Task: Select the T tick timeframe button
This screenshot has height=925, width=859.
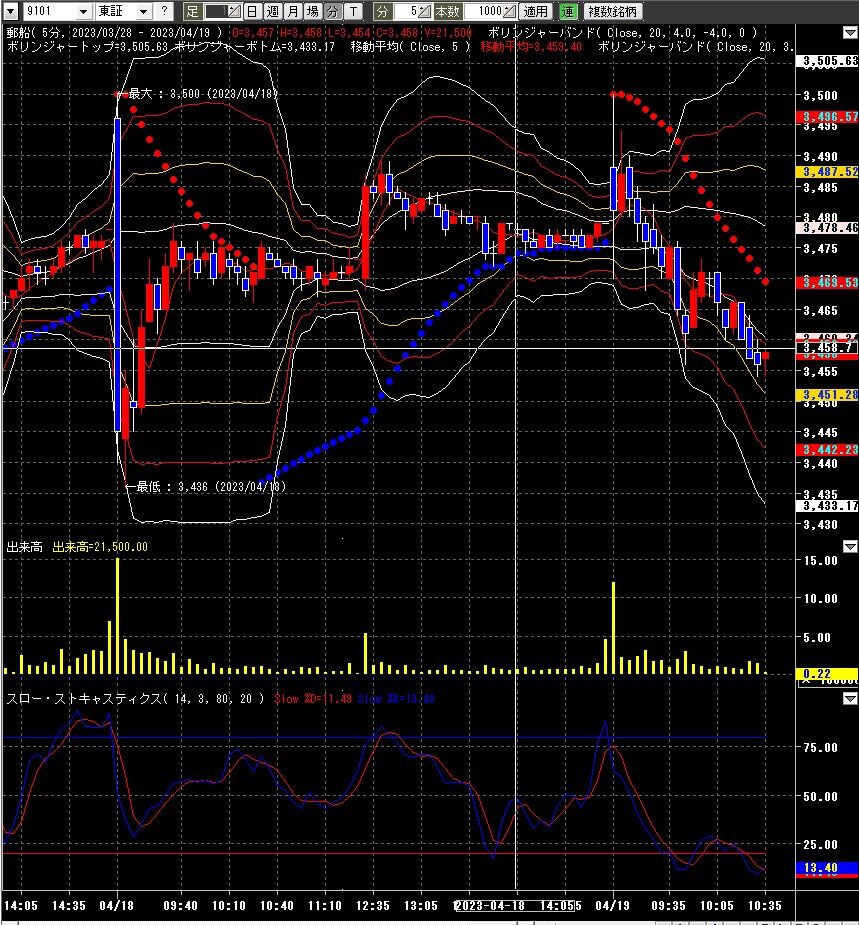Action: click(353, 11)
